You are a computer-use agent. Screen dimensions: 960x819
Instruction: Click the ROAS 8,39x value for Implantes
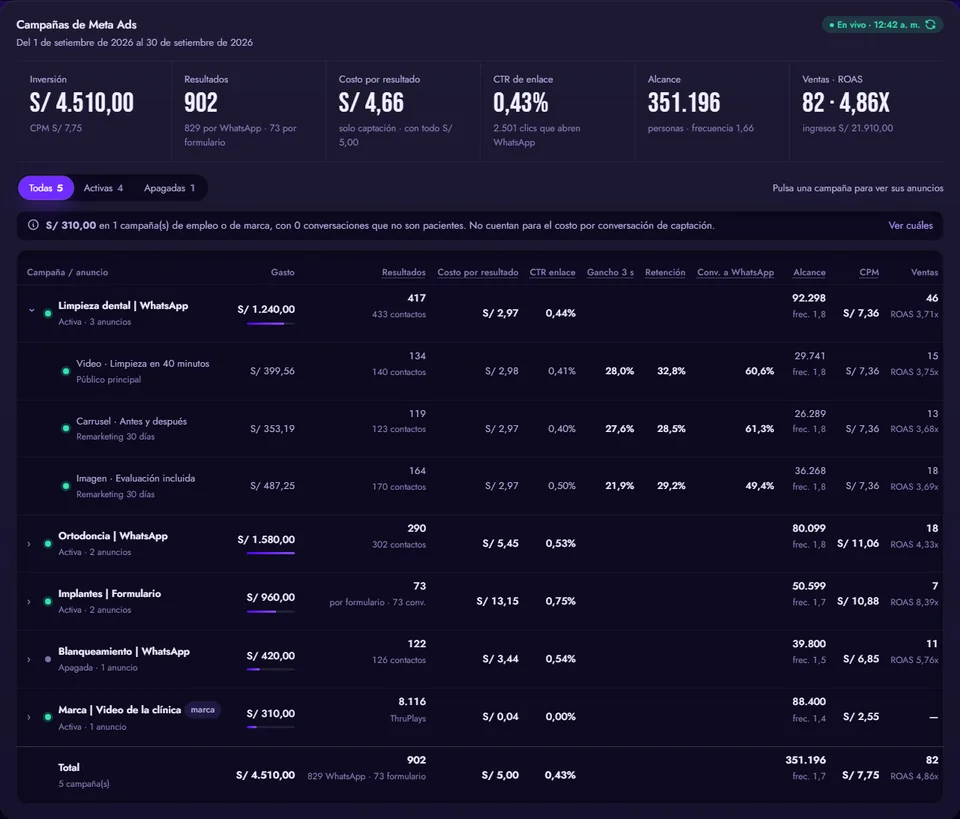click(914, 602)
